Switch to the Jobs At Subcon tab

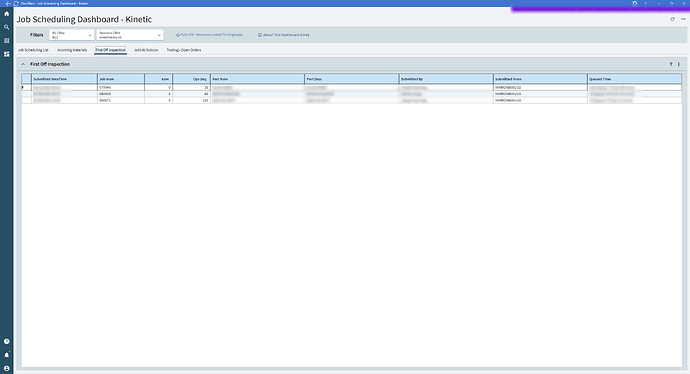[x=146, y=50]
